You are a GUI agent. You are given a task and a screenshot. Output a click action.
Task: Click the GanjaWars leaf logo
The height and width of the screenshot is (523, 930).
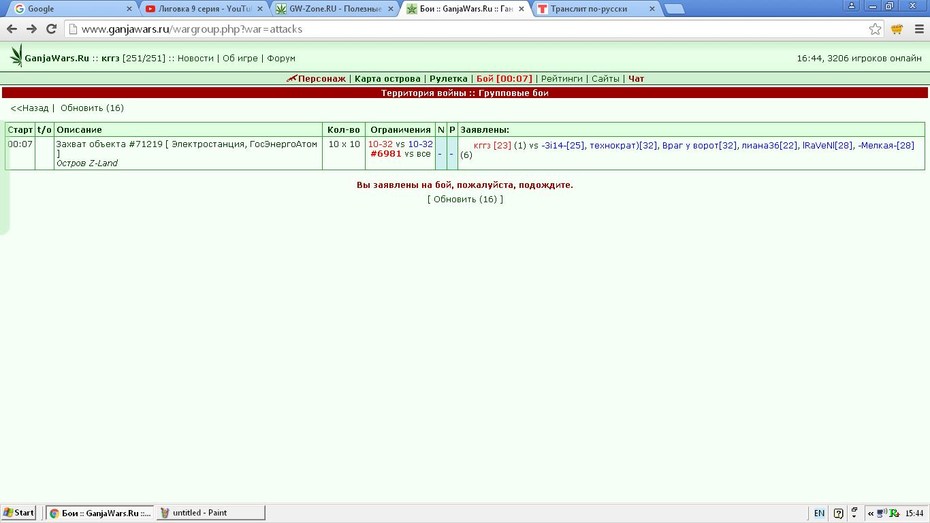click(x=16, y=56)
